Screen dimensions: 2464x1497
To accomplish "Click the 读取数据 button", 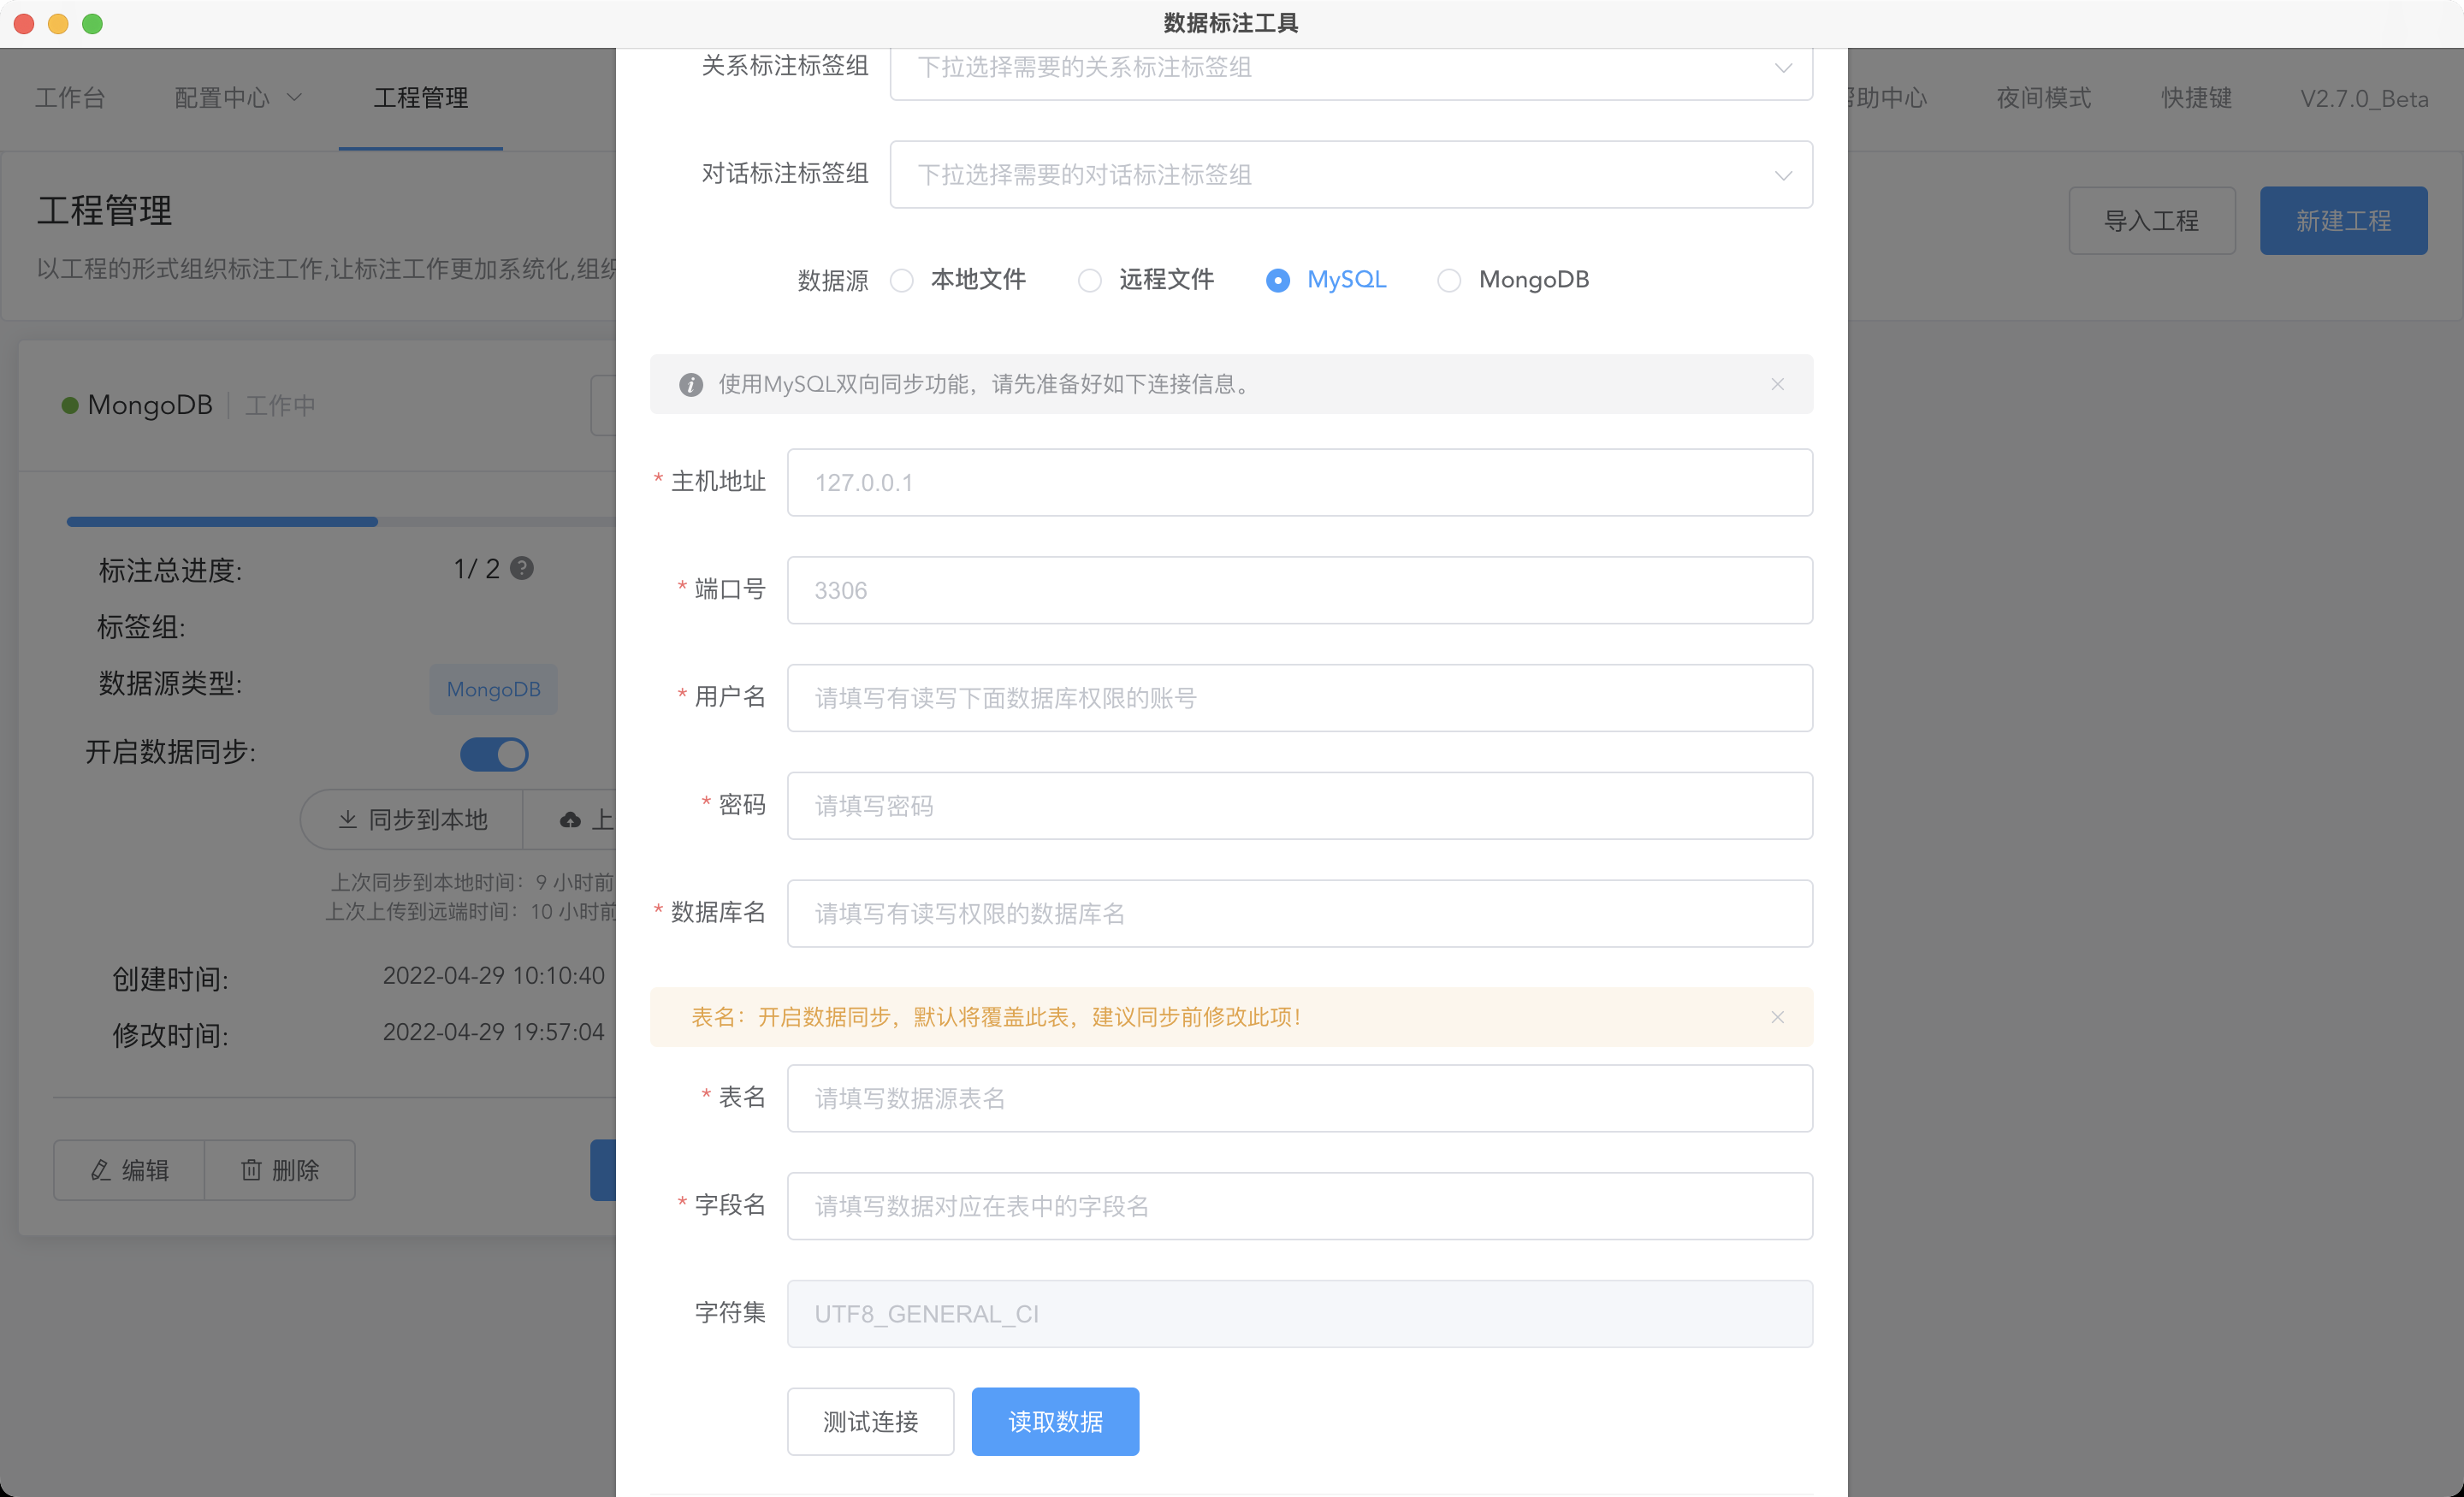I will pyautogui.click(x=1054, y=1421).
